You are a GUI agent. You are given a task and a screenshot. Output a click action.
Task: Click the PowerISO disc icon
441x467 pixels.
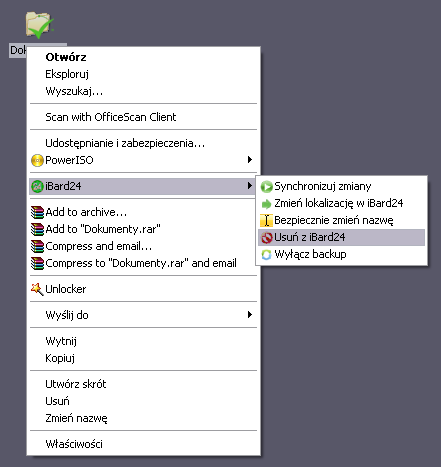[x=37, y=160]
